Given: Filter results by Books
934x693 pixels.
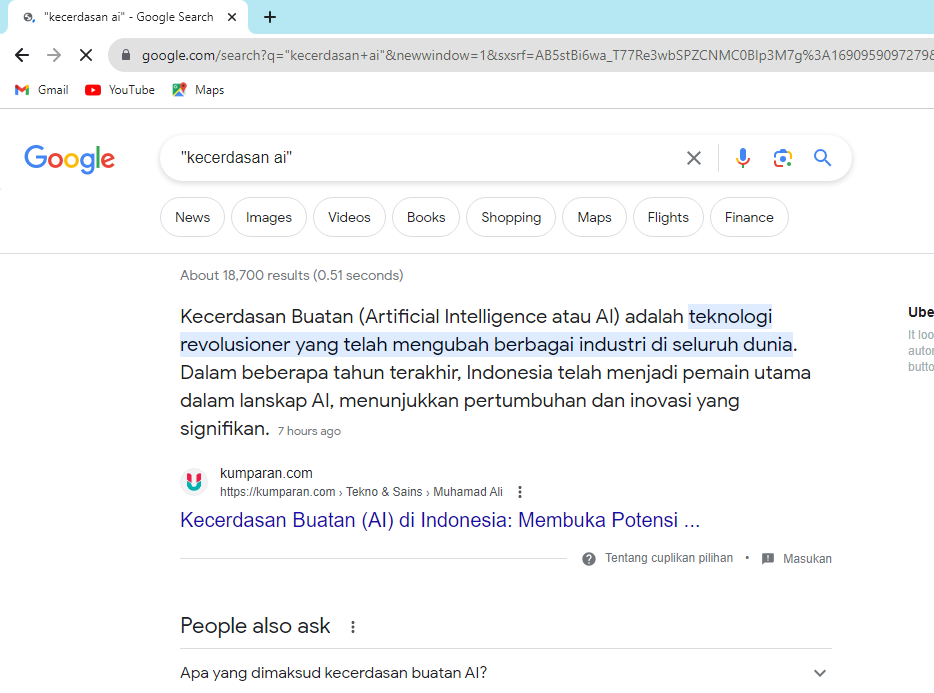Looking at the screenshot, I should [426, 217].
